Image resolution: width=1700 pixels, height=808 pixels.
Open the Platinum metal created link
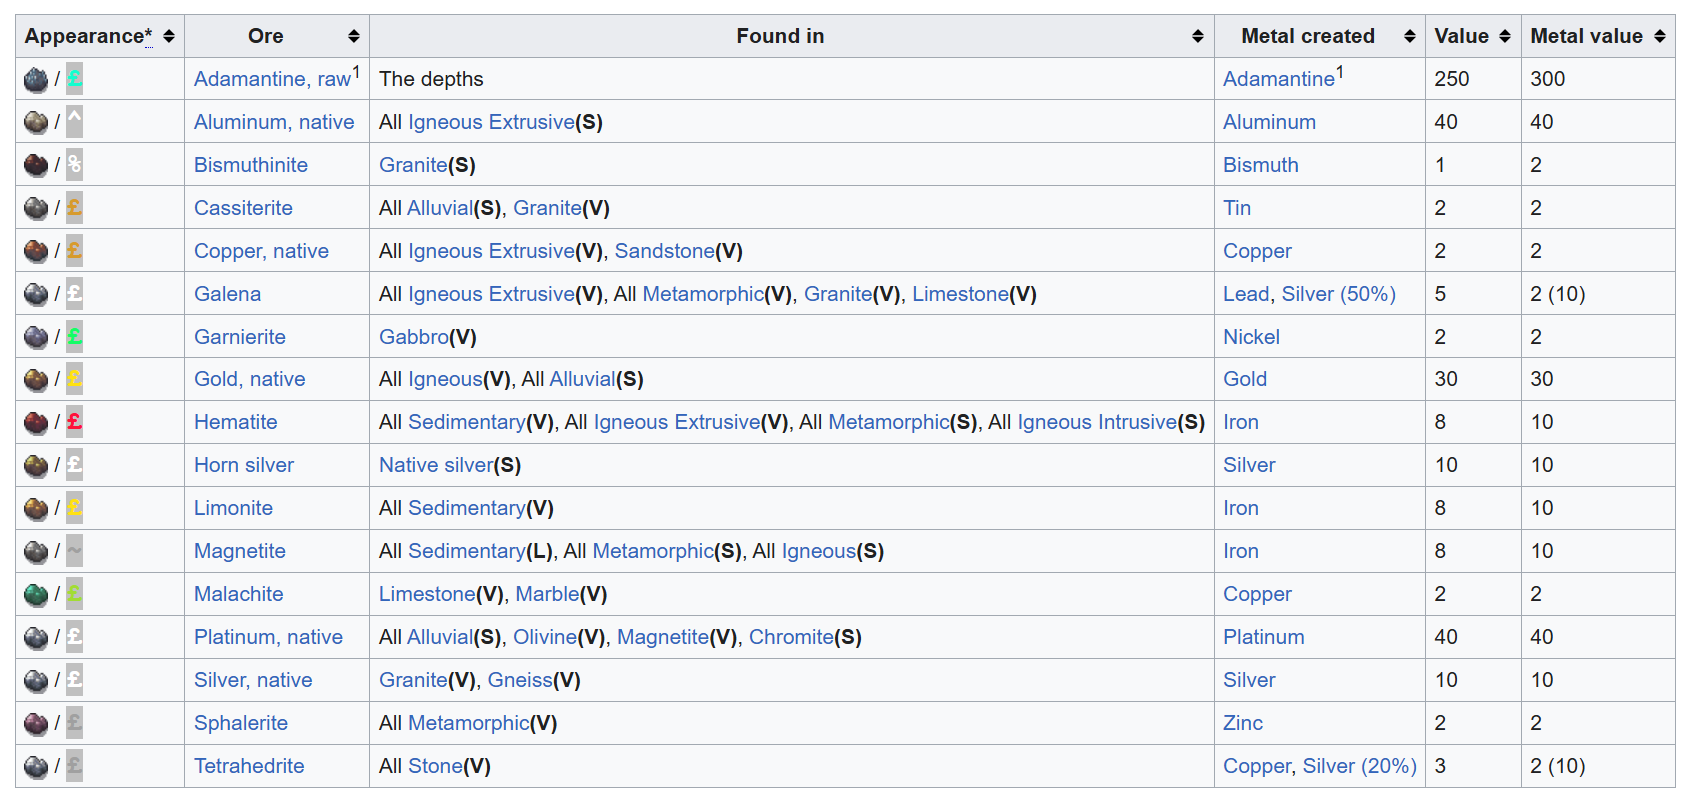click(x=1264, y=637)
